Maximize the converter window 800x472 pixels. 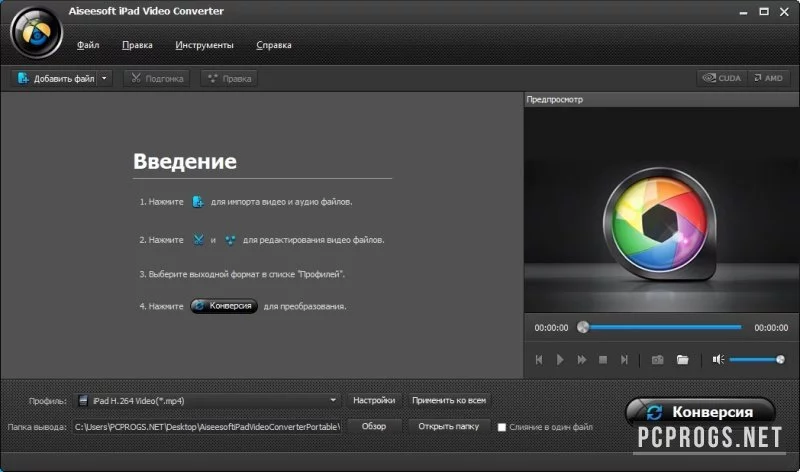click(x=764, y=11)
